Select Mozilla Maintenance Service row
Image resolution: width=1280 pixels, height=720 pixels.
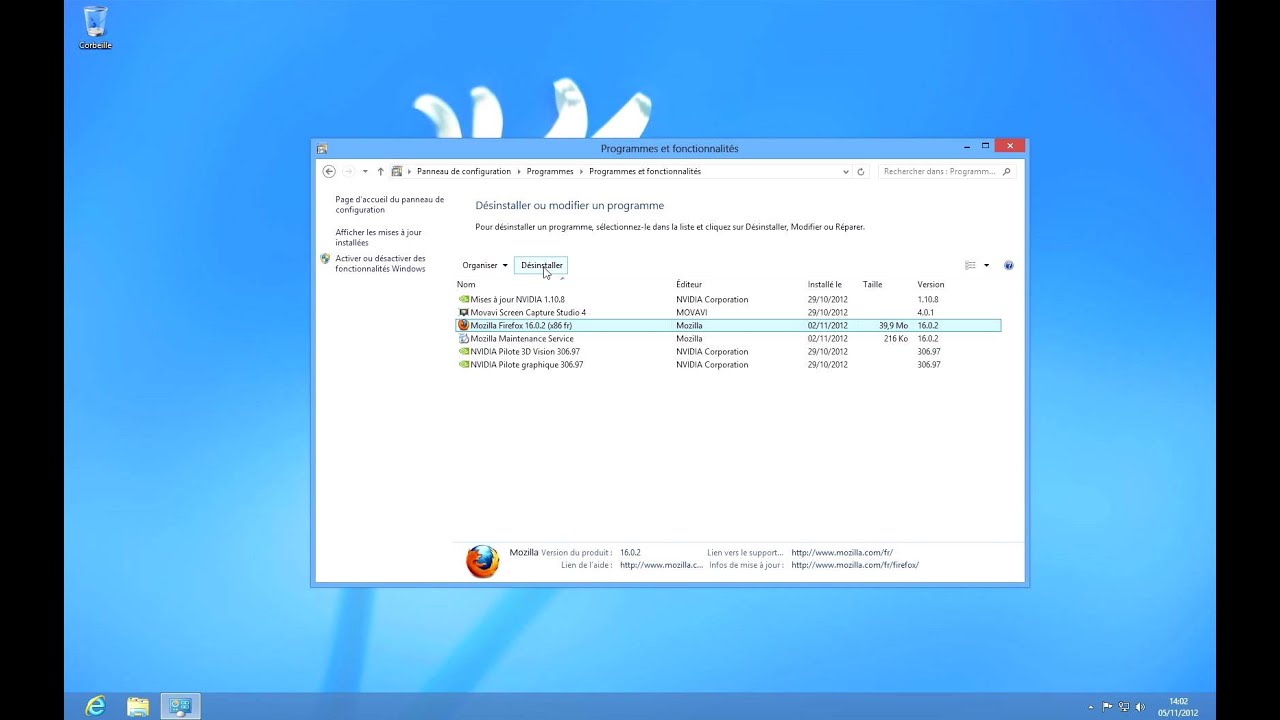tap(728, 338)
